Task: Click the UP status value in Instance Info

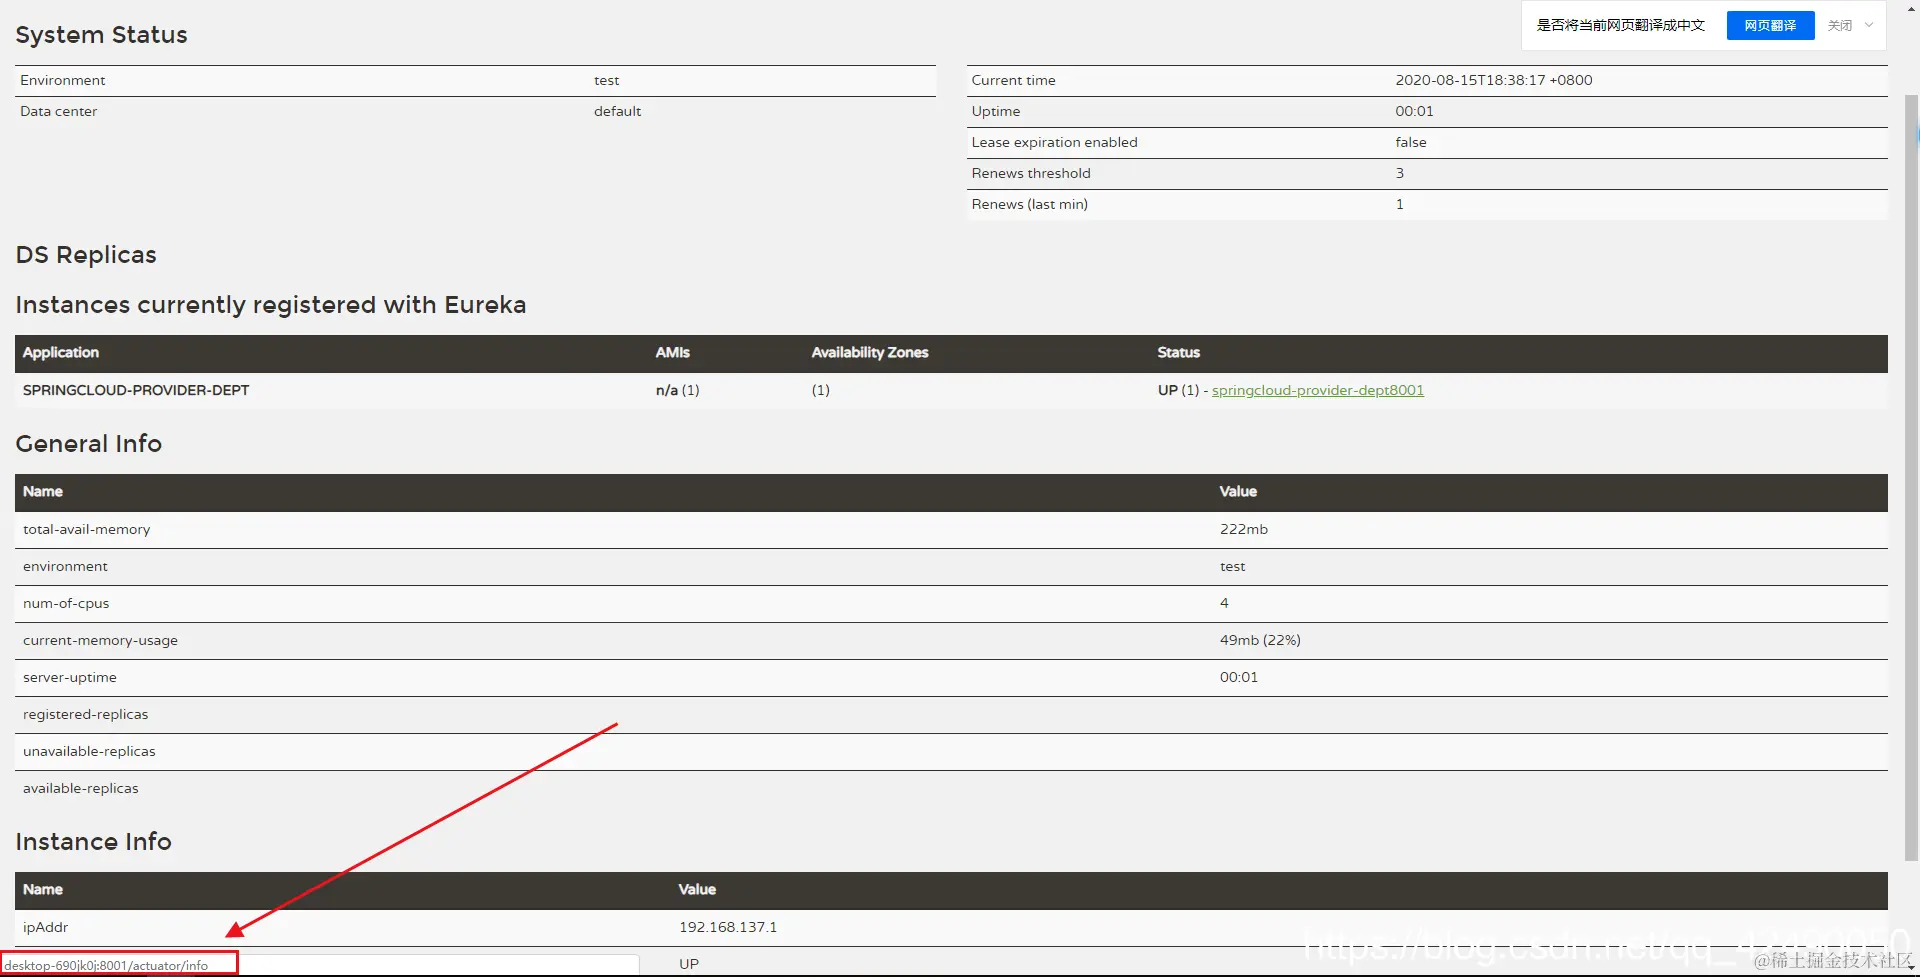Action: pos(689,964)
